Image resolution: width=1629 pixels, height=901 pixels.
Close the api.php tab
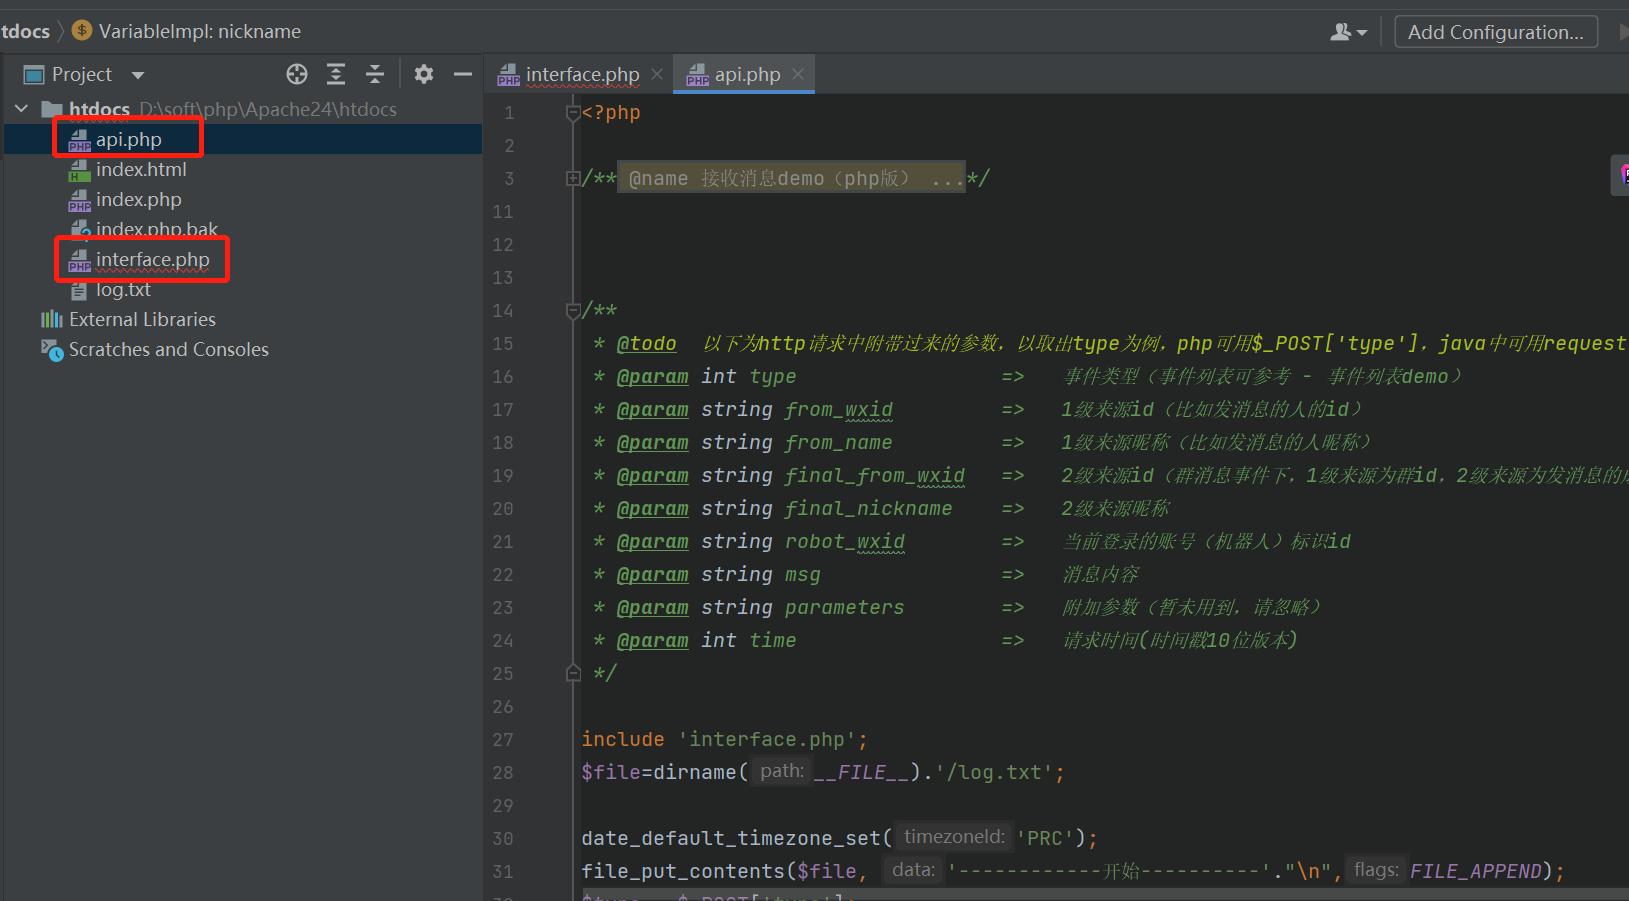pos(798,74)
